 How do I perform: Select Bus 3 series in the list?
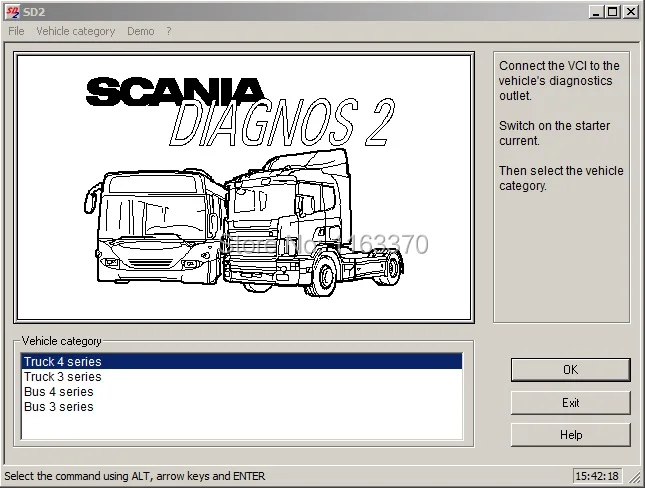(x=241, y=407)
